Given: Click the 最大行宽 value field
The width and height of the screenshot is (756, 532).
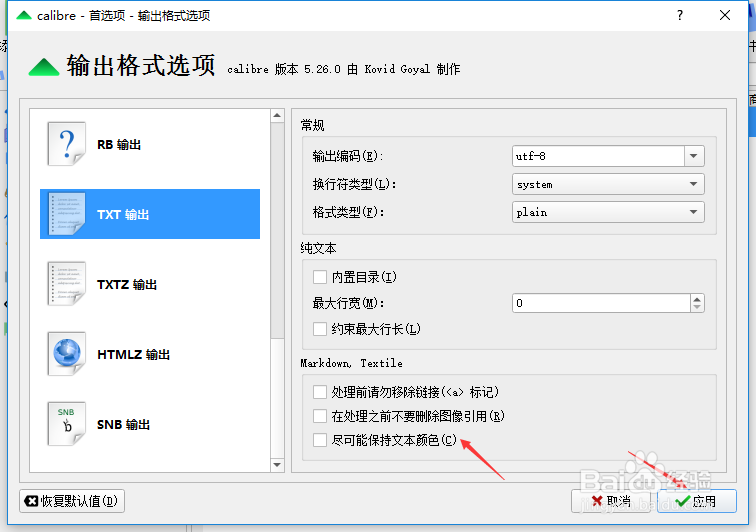Looking at the screenshot, I should [601, 303].
